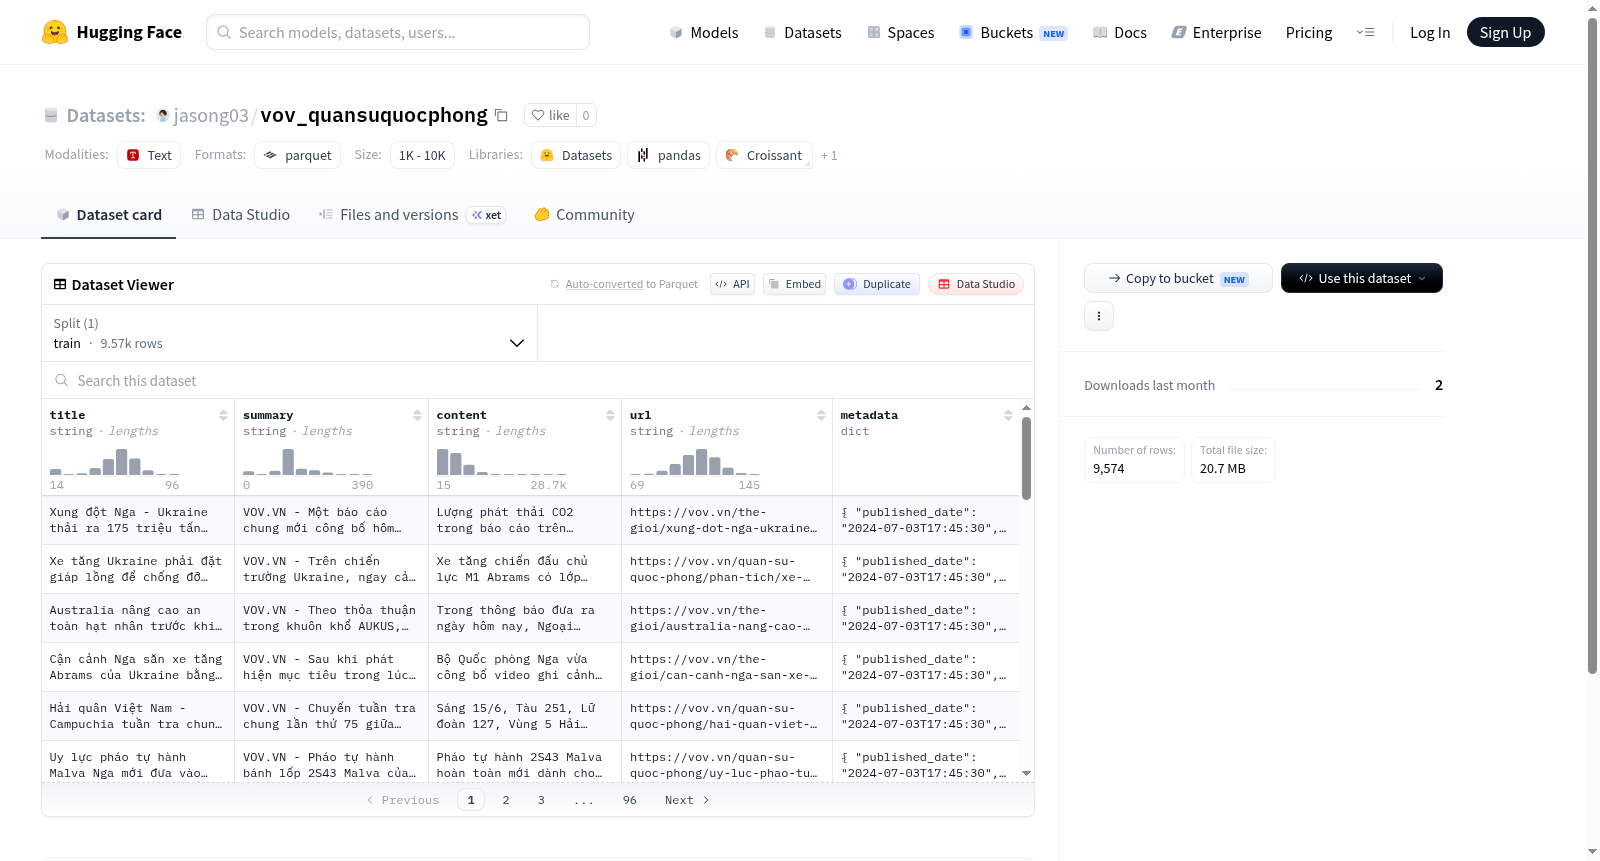Click the Search this dataset field

pos(538,381)
